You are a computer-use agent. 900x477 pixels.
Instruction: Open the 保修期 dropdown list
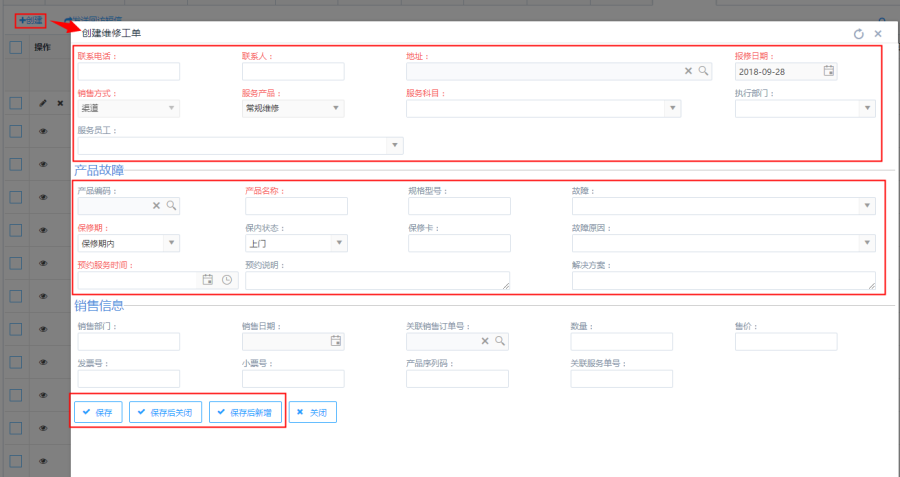pos(171,242)
